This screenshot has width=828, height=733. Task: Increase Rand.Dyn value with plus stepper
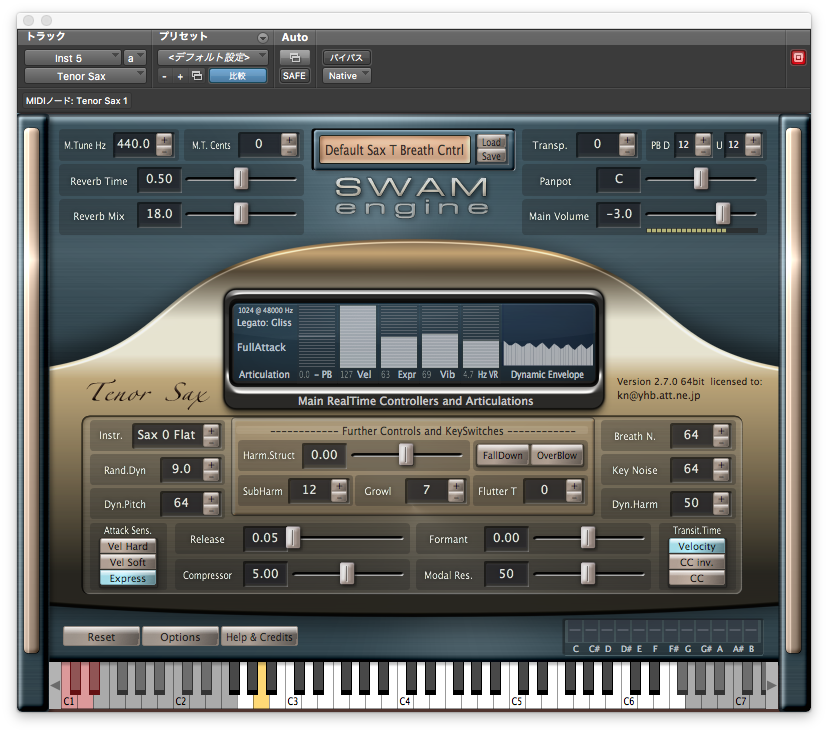click(211, 464)
